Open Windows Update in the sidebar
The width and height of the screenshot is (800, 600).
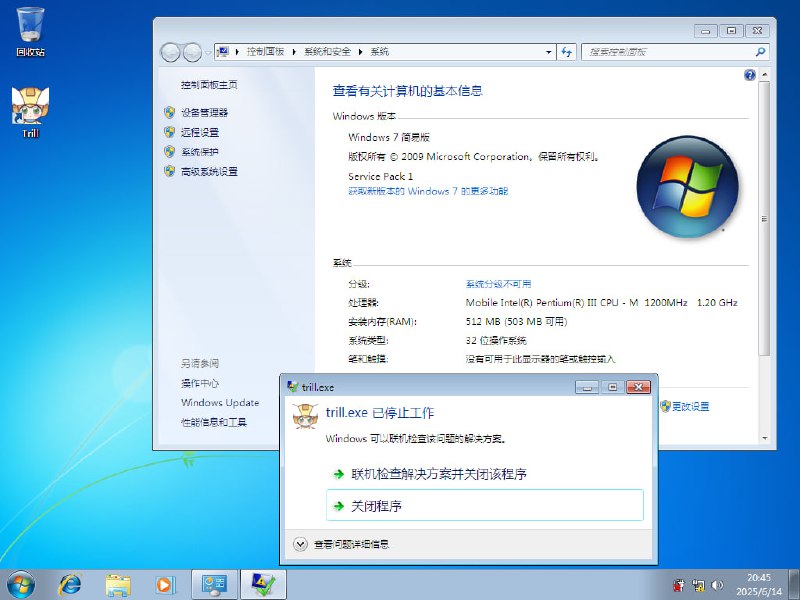pos(220,403)
